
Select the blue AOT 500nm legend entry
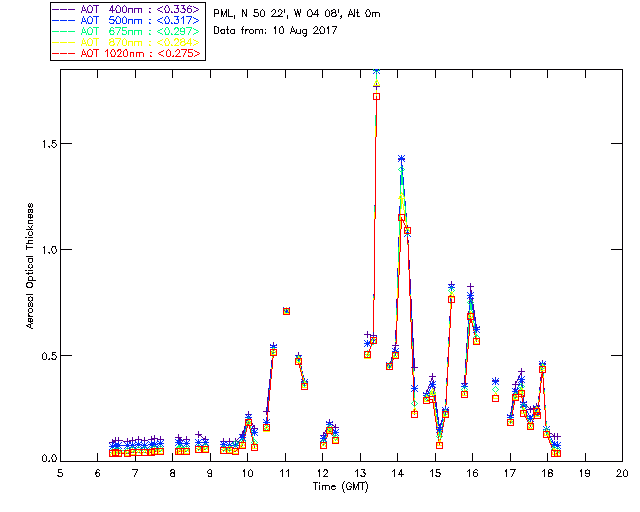[x=138, y=19]
